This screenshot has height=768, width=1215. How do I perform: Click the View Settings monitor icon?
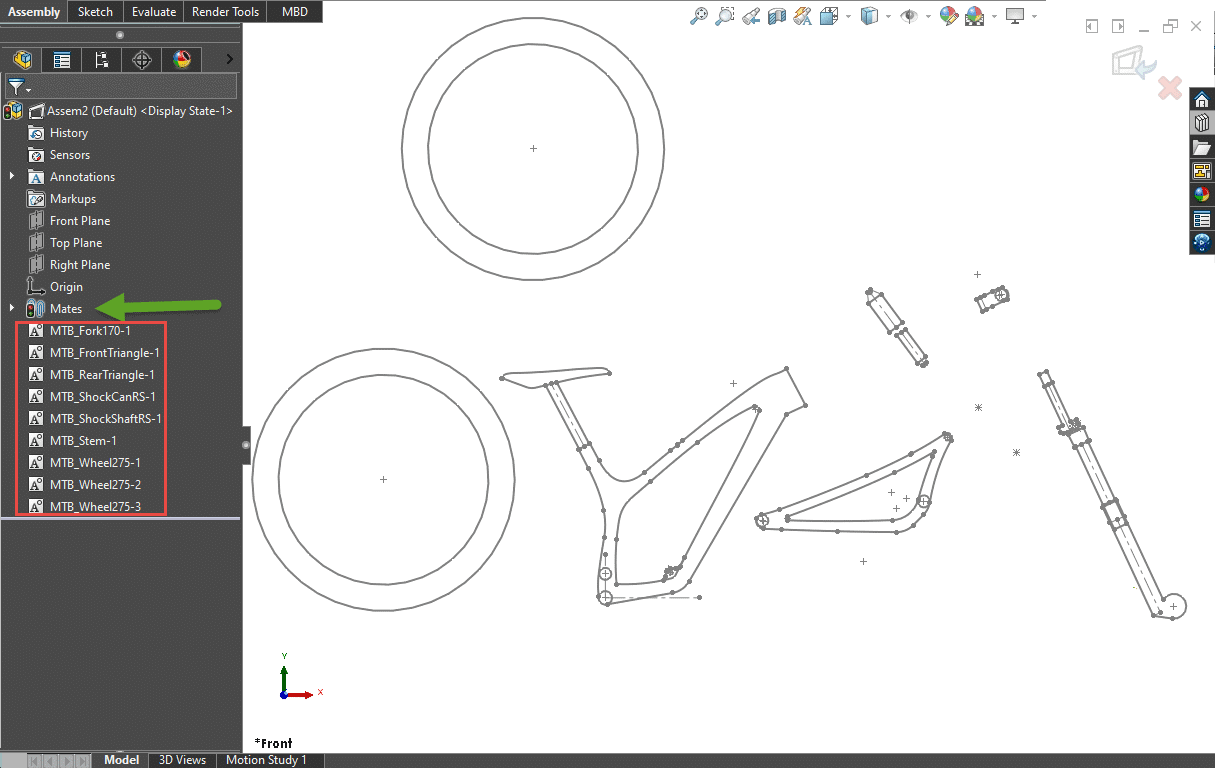tap(1015, 16)
